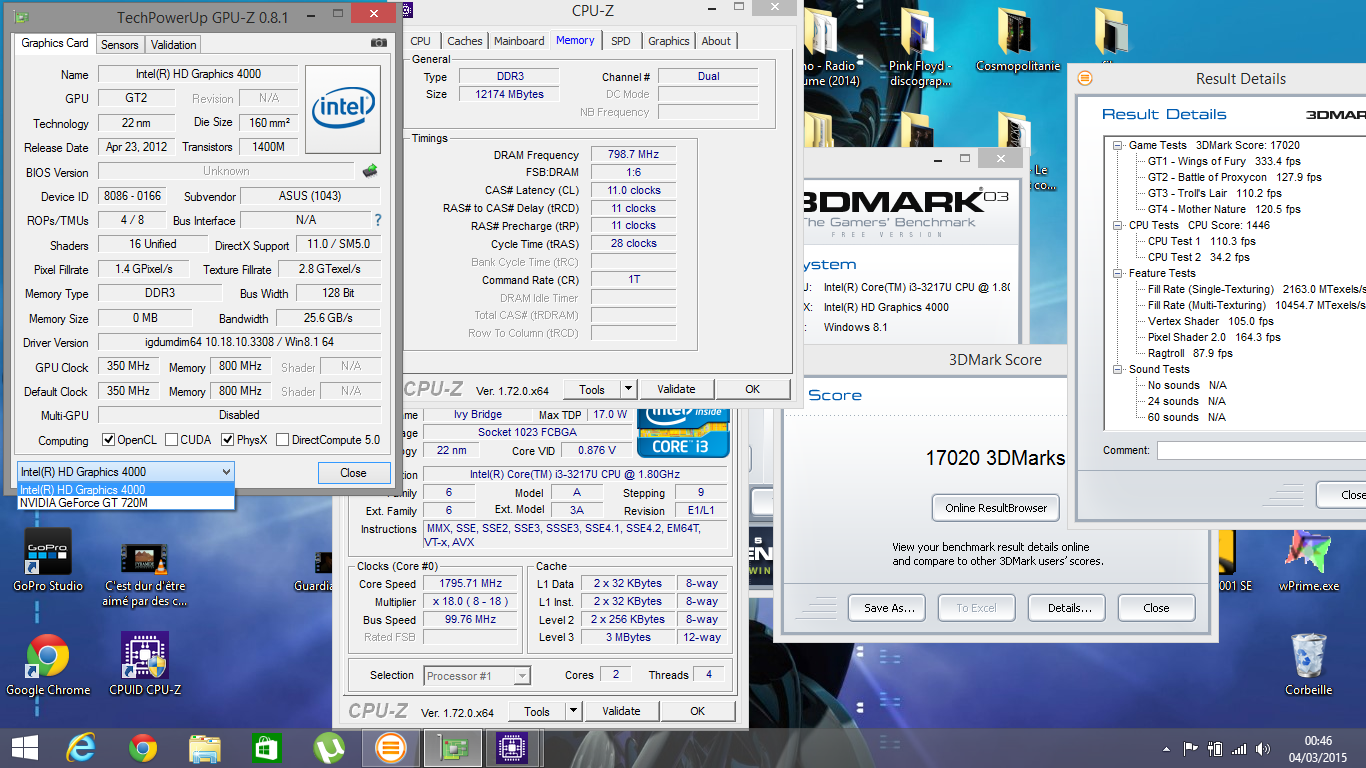1366x768 pixels.
Task: Select the Corbeille recycle bin icon
Action: (x=1309, y=665)
